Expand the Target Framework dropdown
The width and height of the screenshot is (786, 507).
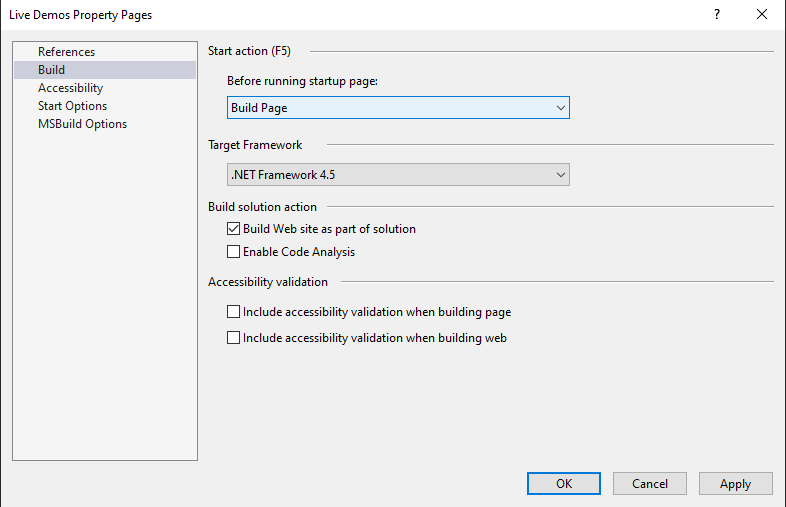(398, 175)
